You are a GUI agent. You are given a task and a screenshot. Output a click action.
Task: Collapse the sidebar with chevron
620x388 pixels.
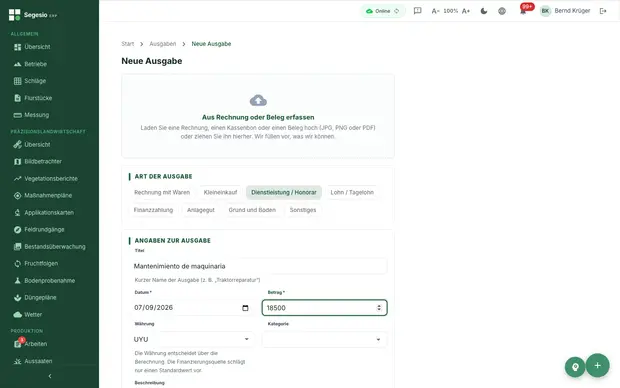click(x=49, y=376)
